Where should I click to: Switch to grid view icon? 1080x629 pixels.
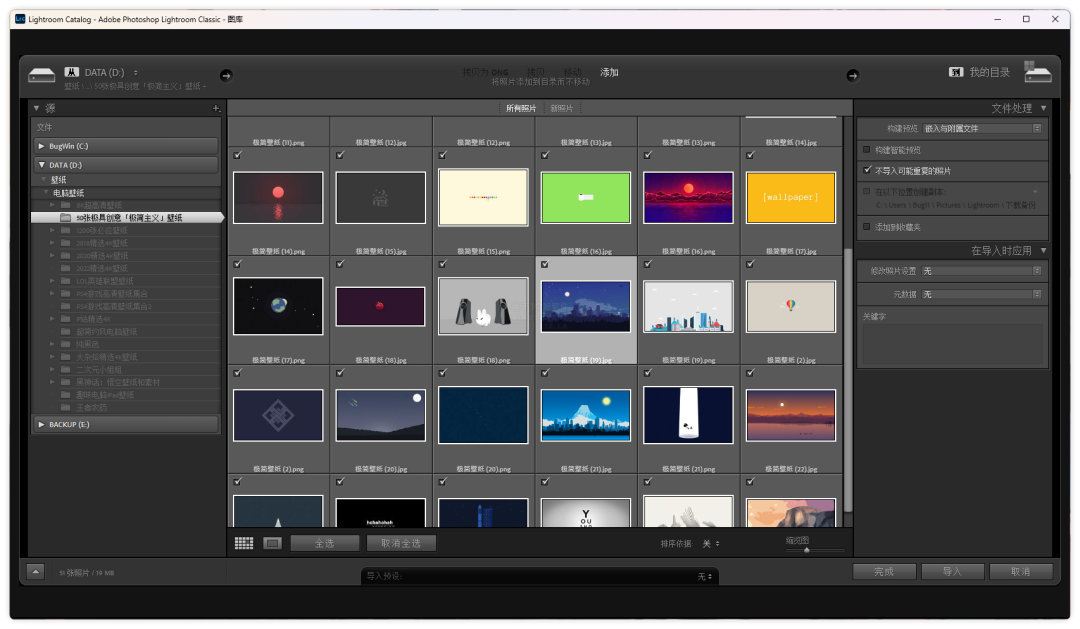[244, 544]
